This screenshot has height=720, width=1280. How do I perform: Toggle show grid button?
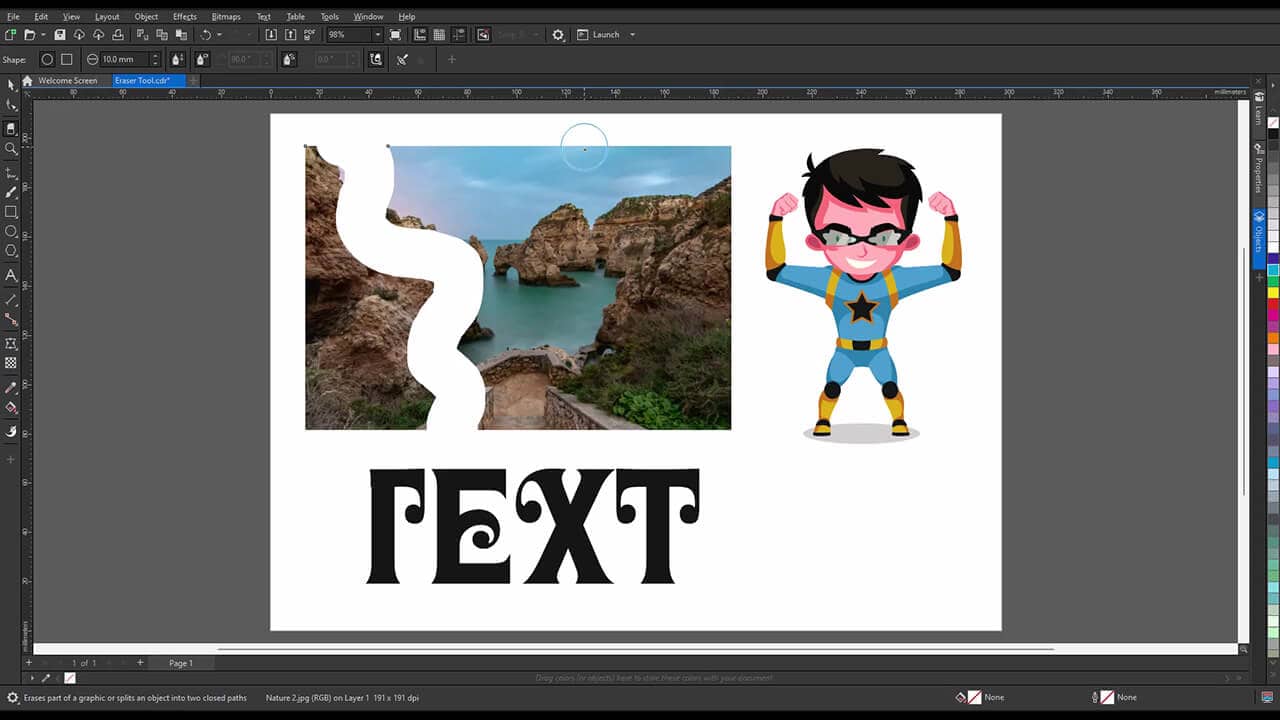tap(439, 34)
